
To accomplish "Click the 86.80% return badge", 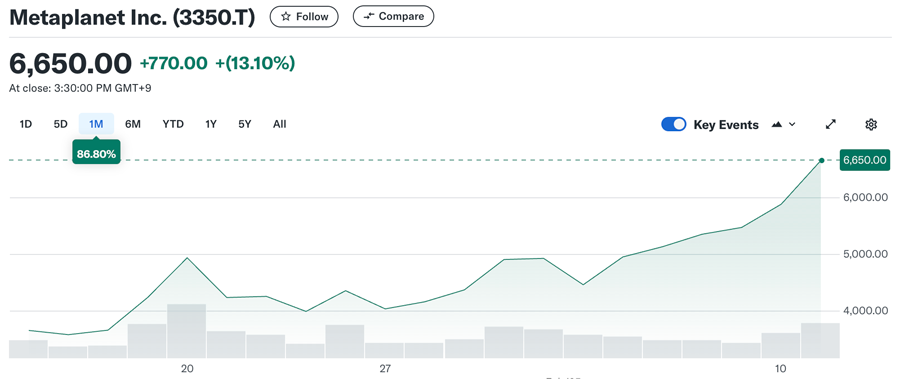I will 96,154.
